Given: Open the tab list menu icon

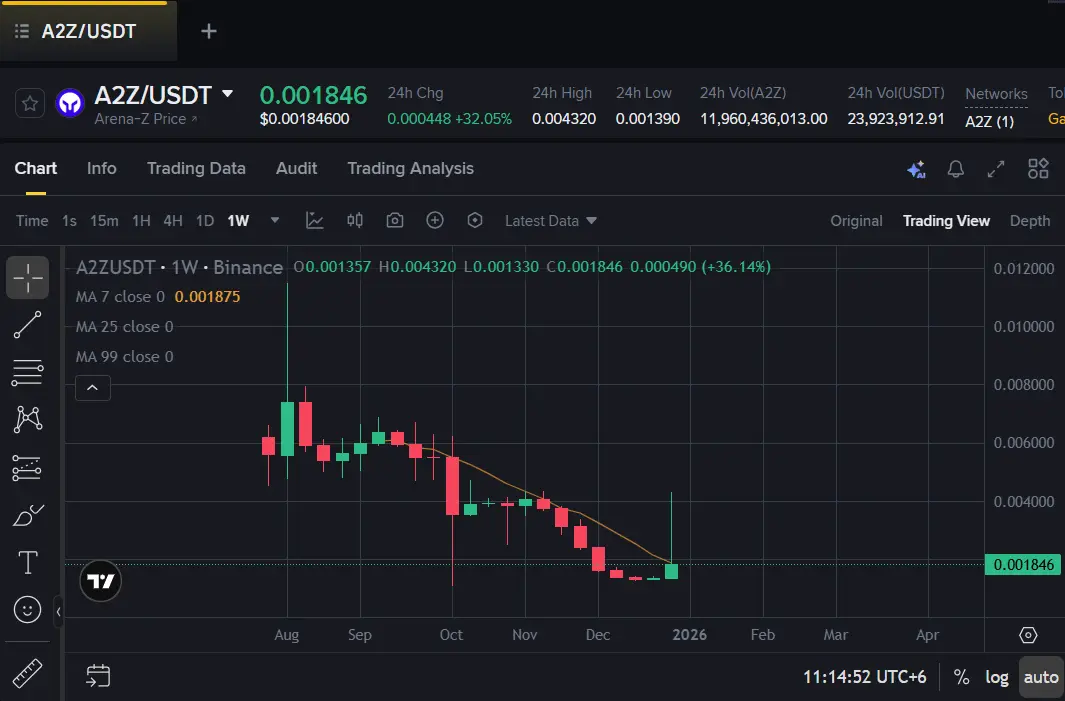Looking at the screenshot, I should point(22,31).
